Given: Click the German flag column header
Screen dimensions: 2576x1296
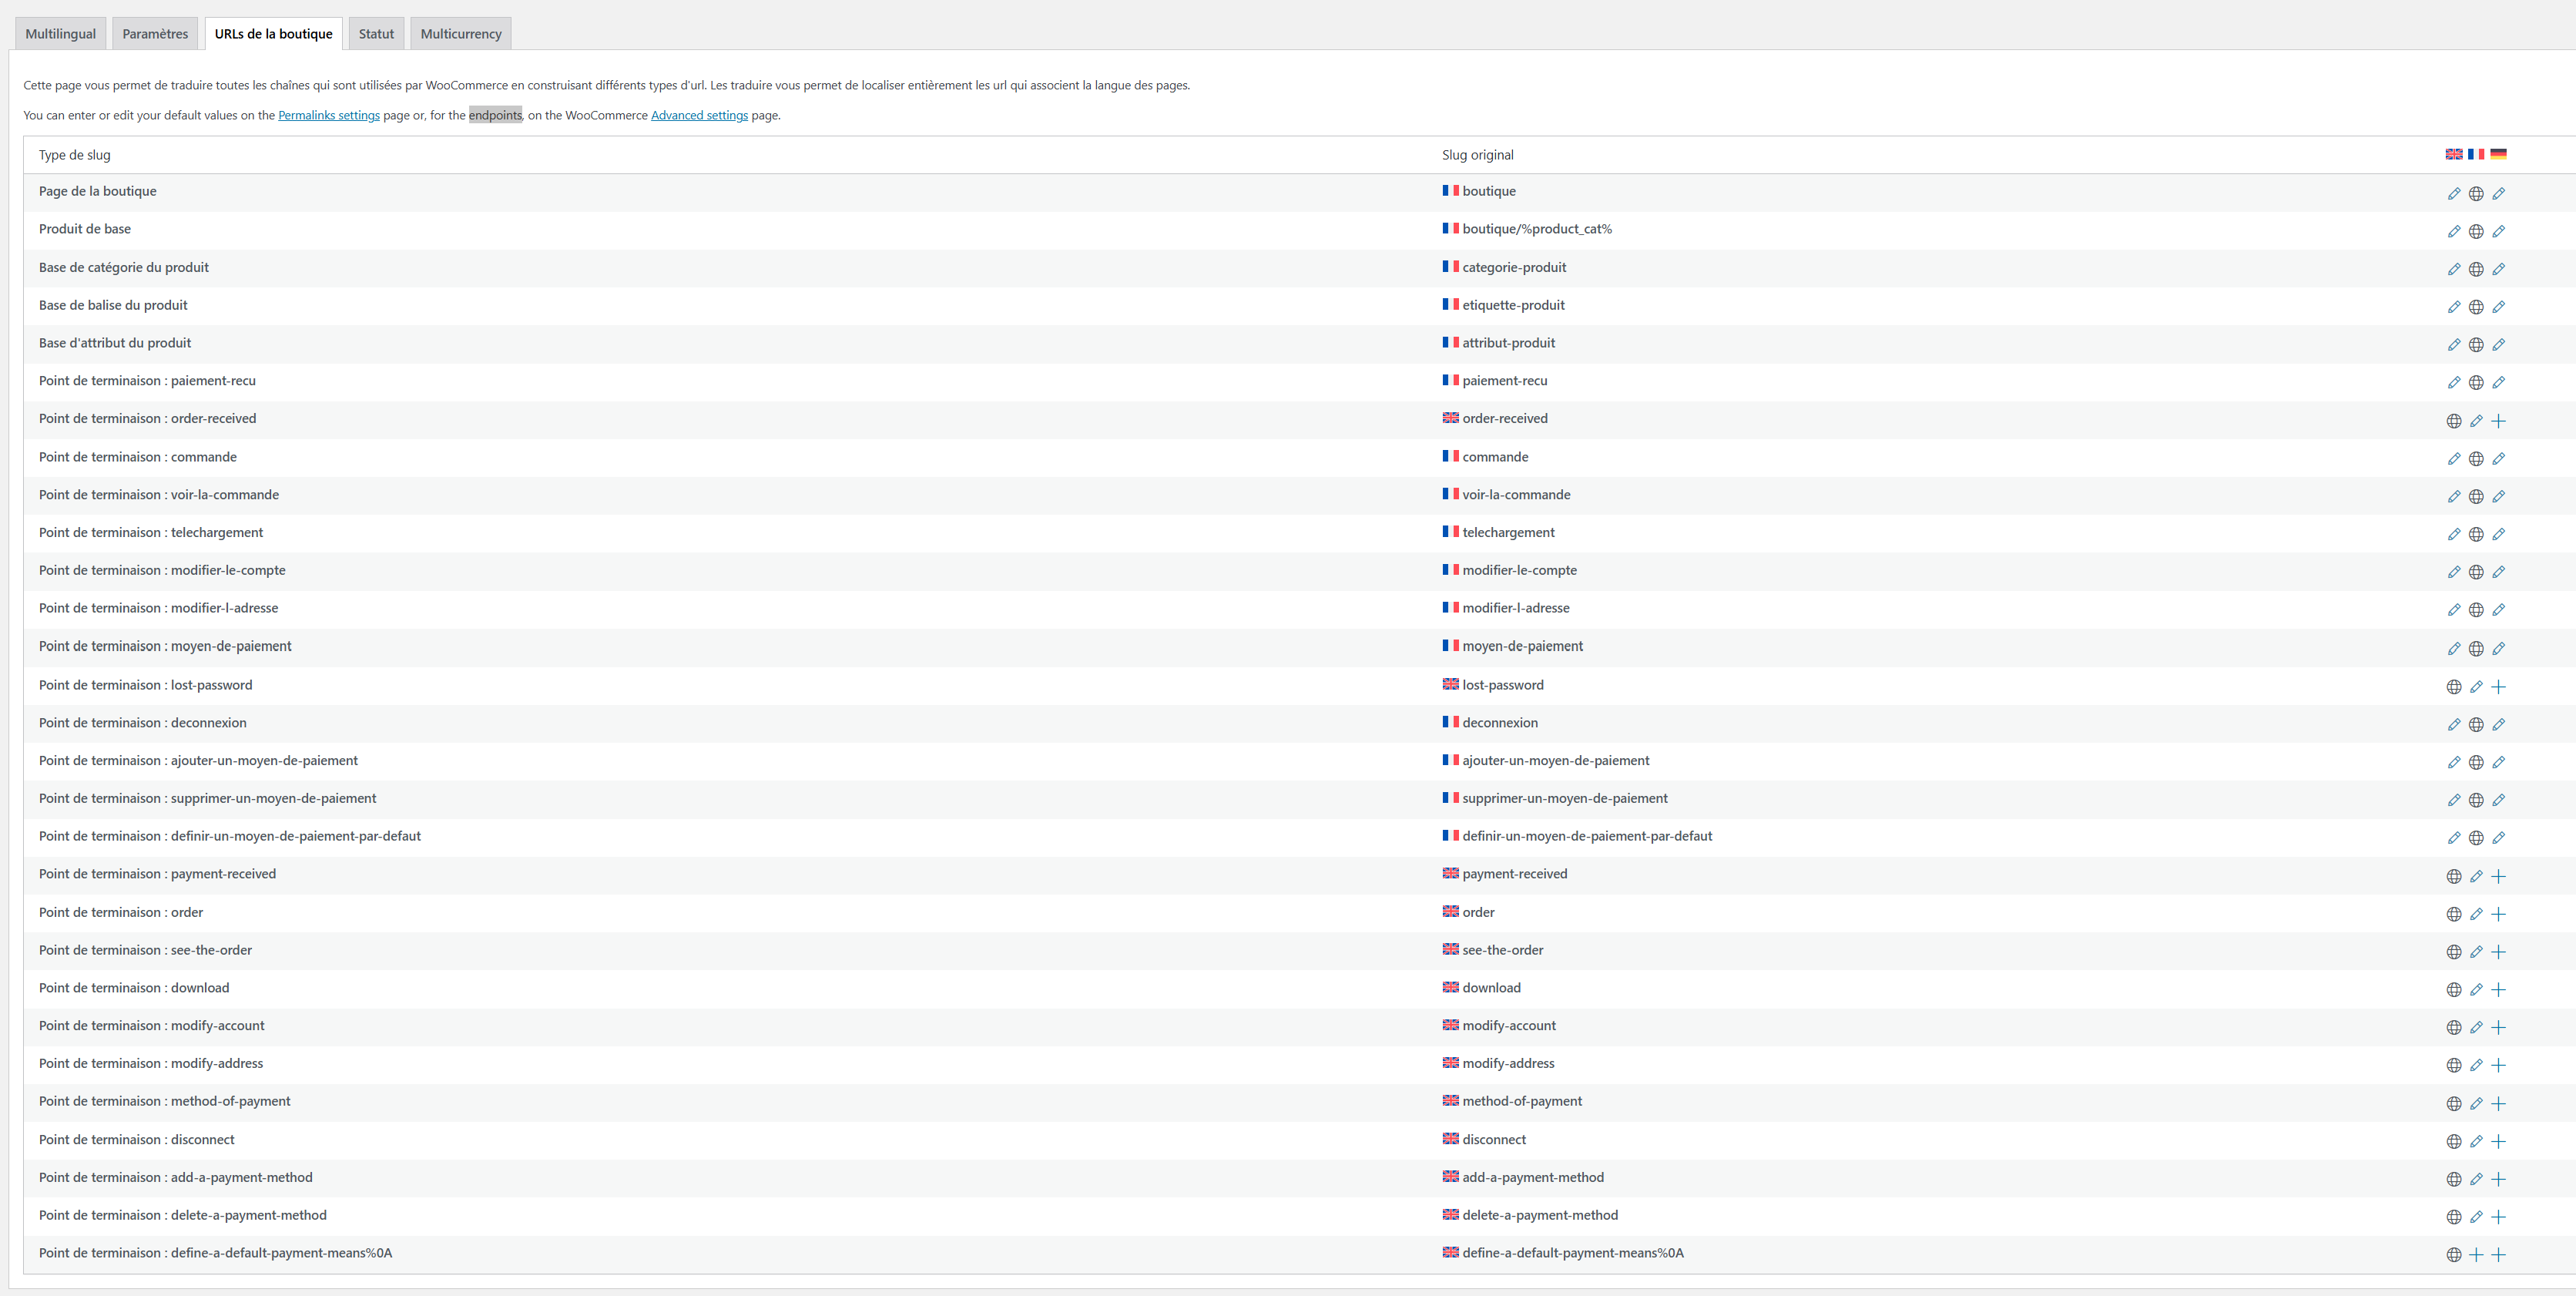Looking at the screenshot, I should (2498, 154).
